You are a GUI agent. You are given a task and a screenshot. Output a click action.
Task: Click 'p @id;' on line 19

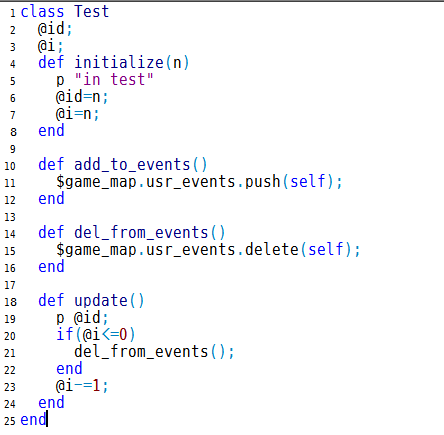tap(82, 317)
